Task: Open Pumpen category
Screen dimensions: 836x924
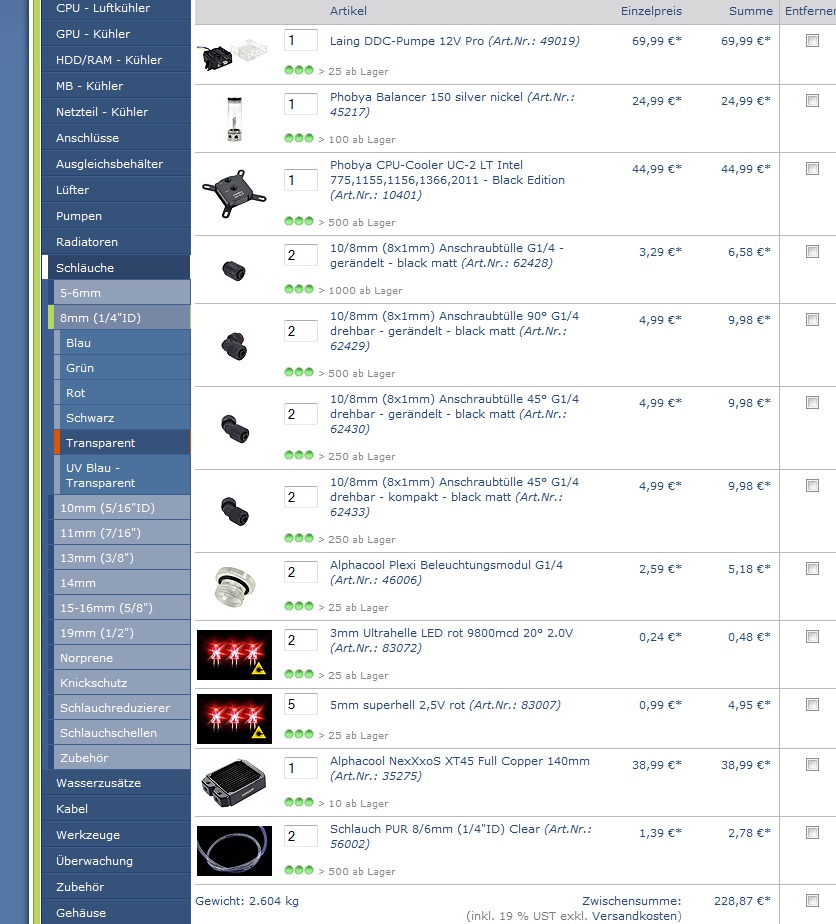Action: point(116,216)
